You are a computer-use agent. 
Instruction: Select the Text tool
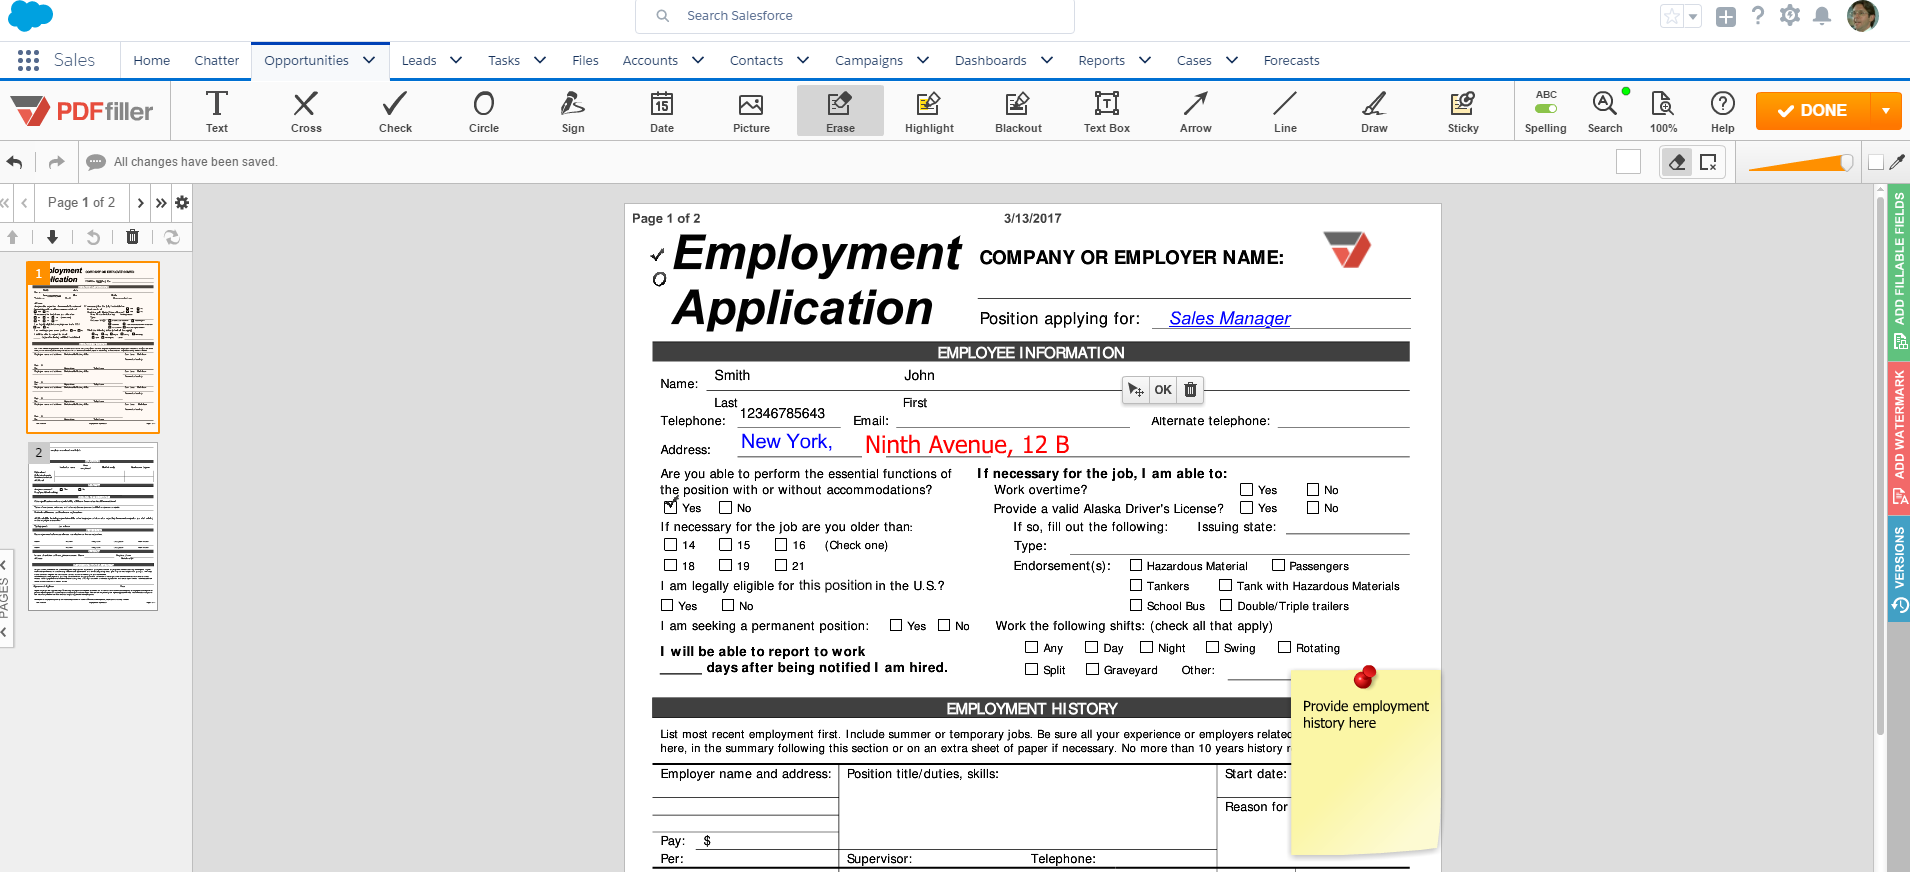pyautogui.click(x=217, y=110)
